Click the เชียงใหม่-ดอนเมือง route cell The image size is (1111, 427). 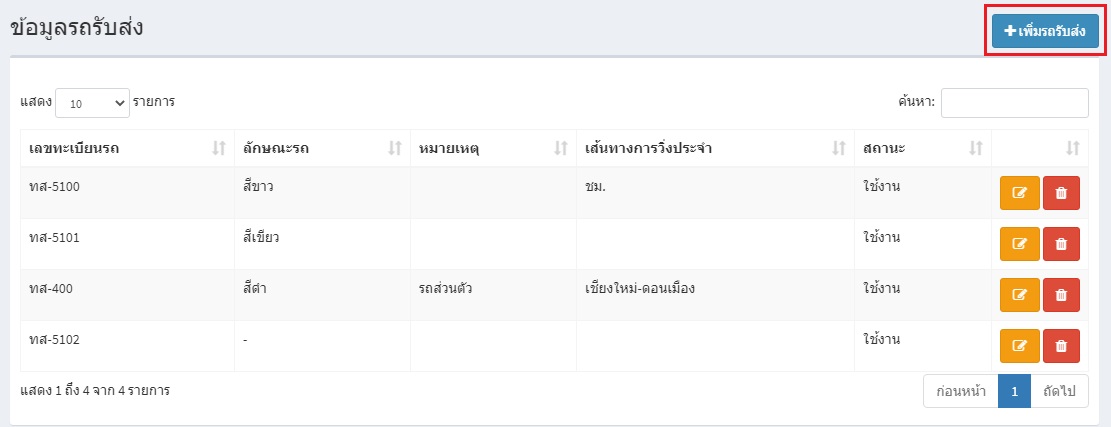716,295
